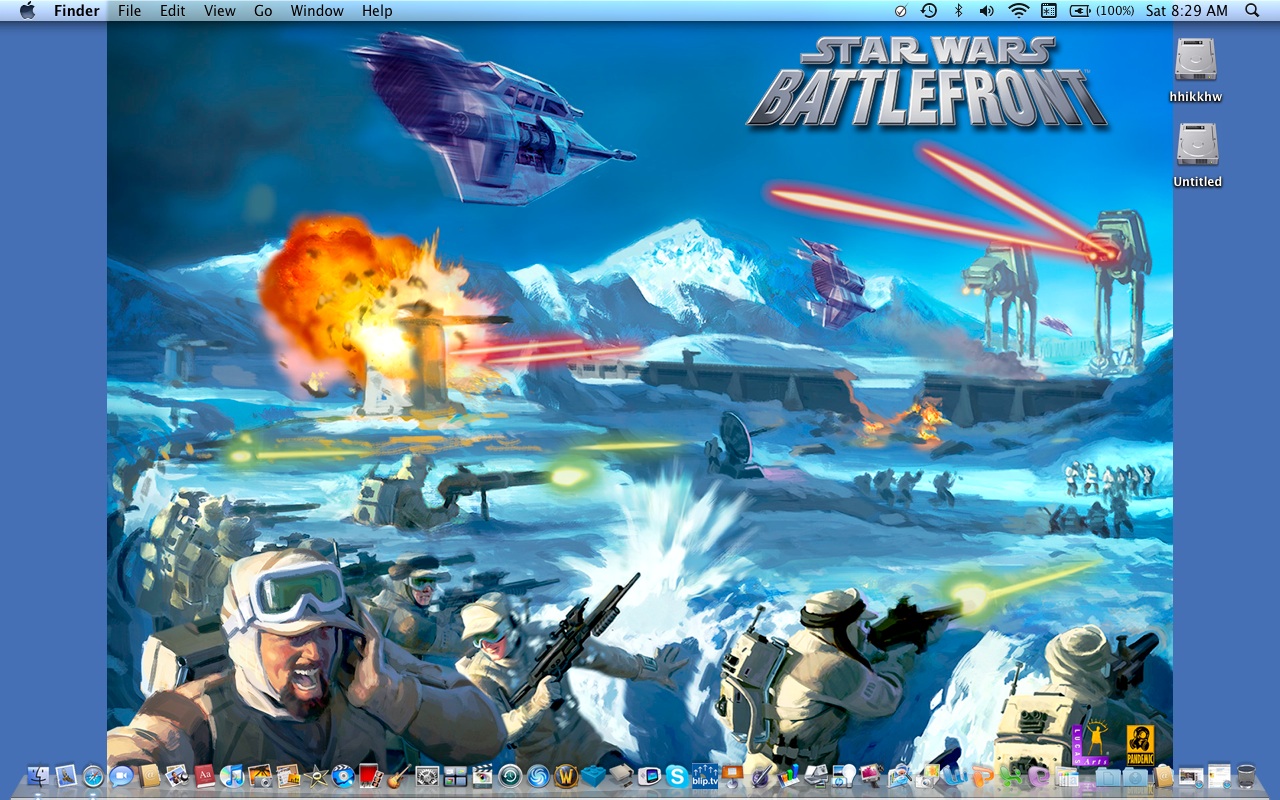Launch Photo Booth from the Dock

tap(371, 776)
